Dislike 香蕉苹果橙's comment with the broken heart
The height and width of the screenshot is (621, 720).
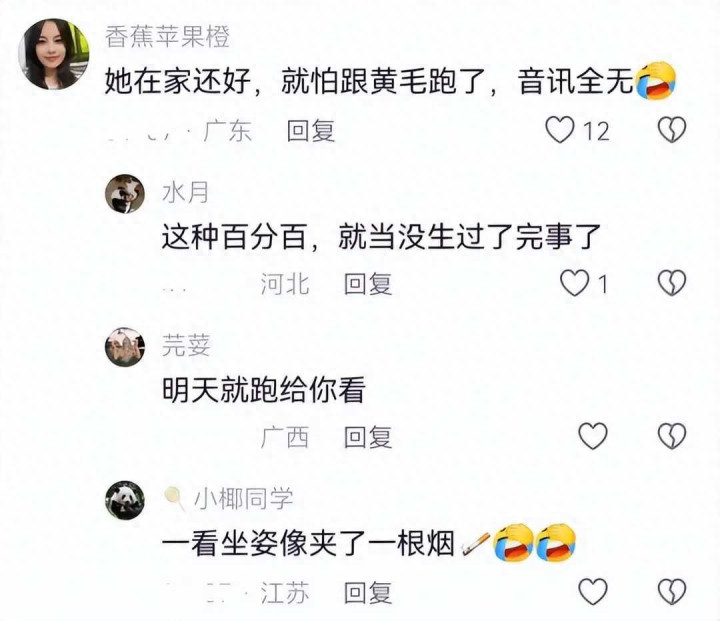[x=672, y=130]
